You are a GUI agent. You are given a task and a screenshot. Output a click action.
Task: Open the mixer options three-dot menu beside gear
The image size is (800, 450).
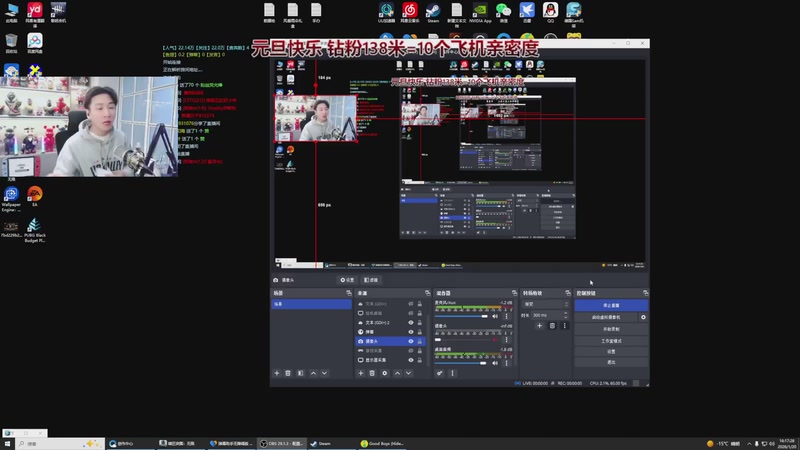click(452, 373)
